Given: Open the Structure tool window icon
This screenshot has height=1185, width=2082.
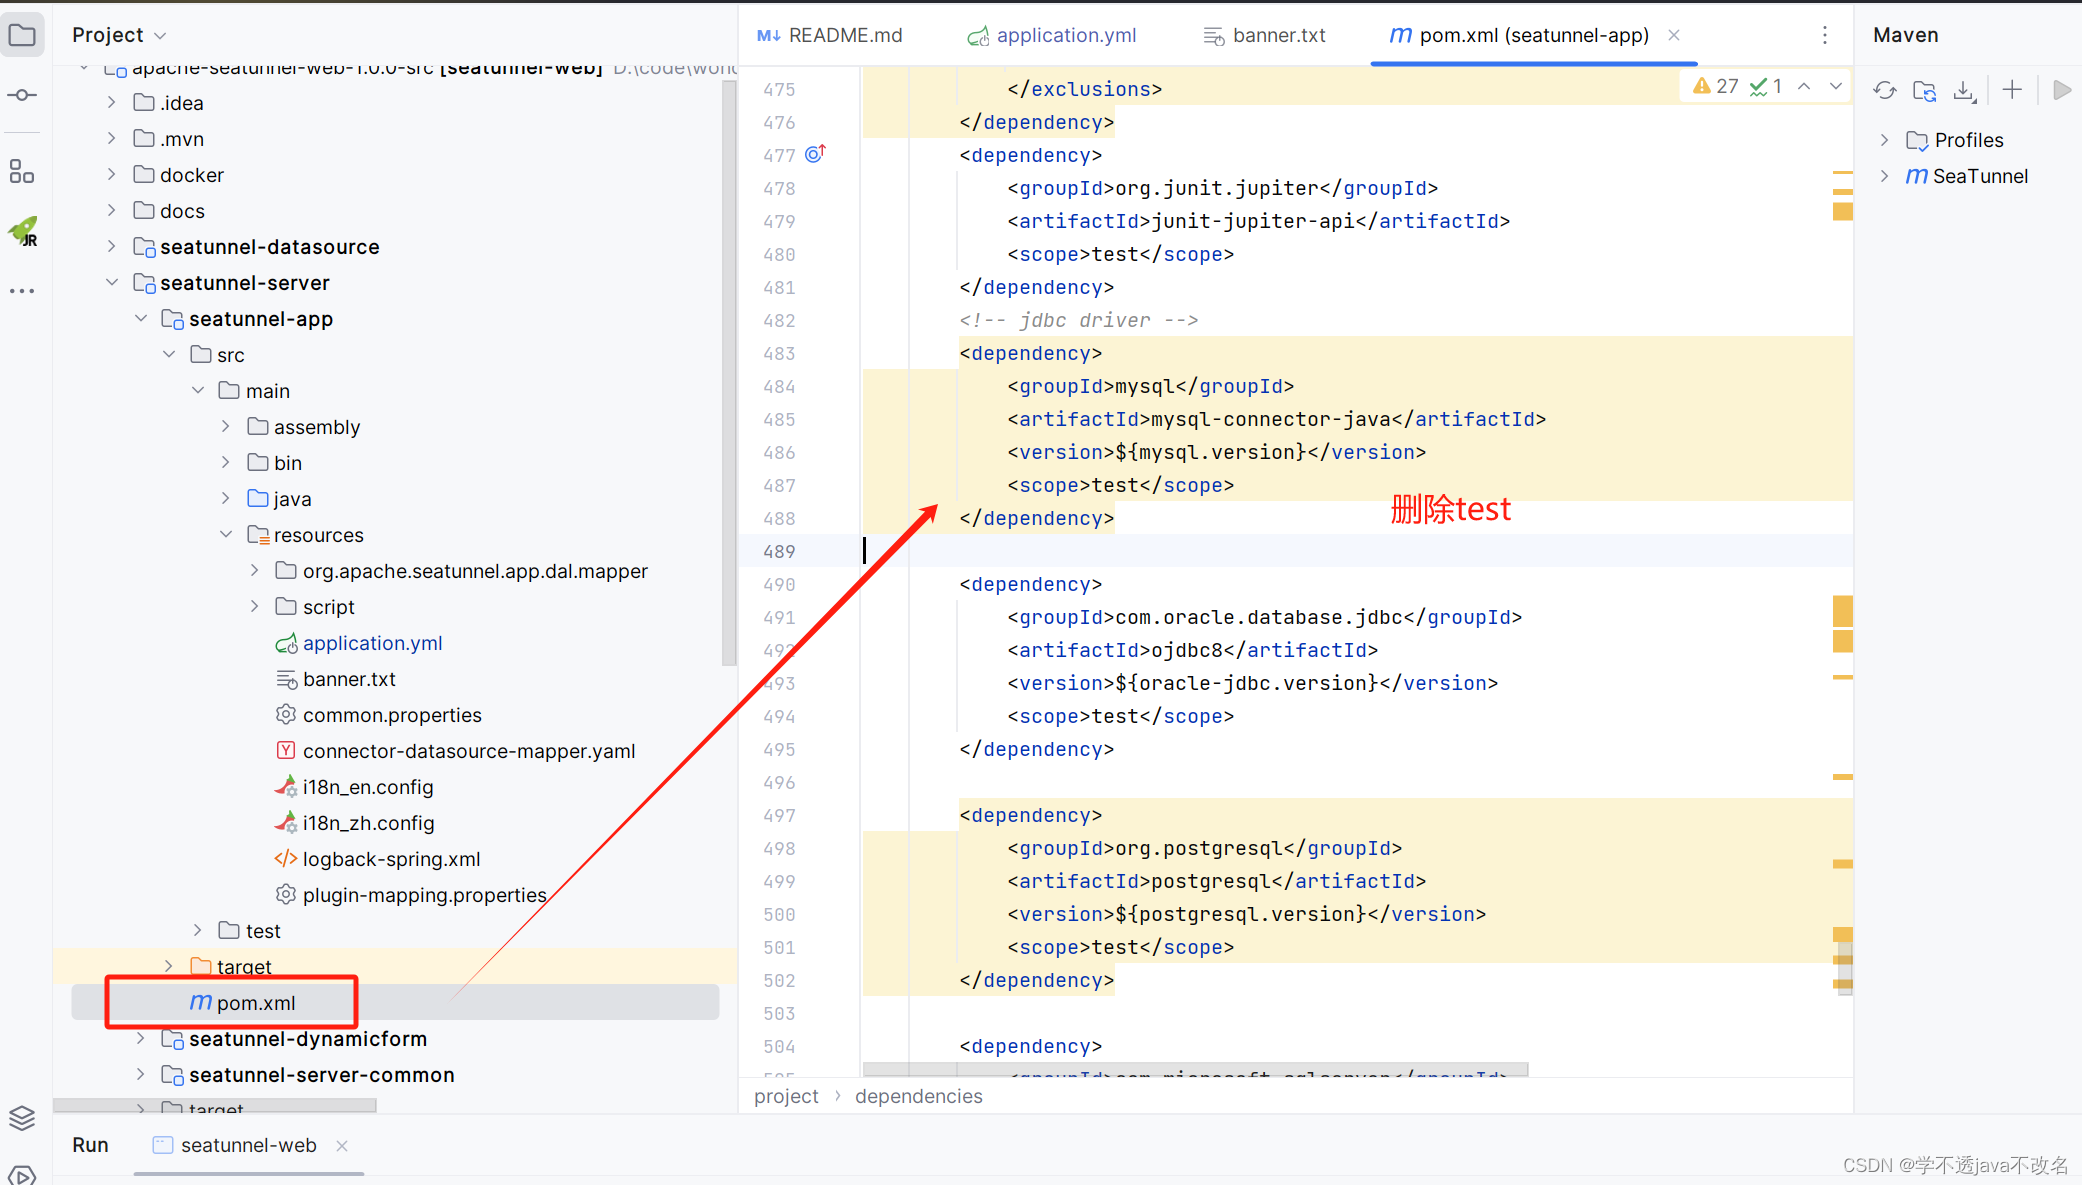Looking at the screenshot, I should 22,170.
